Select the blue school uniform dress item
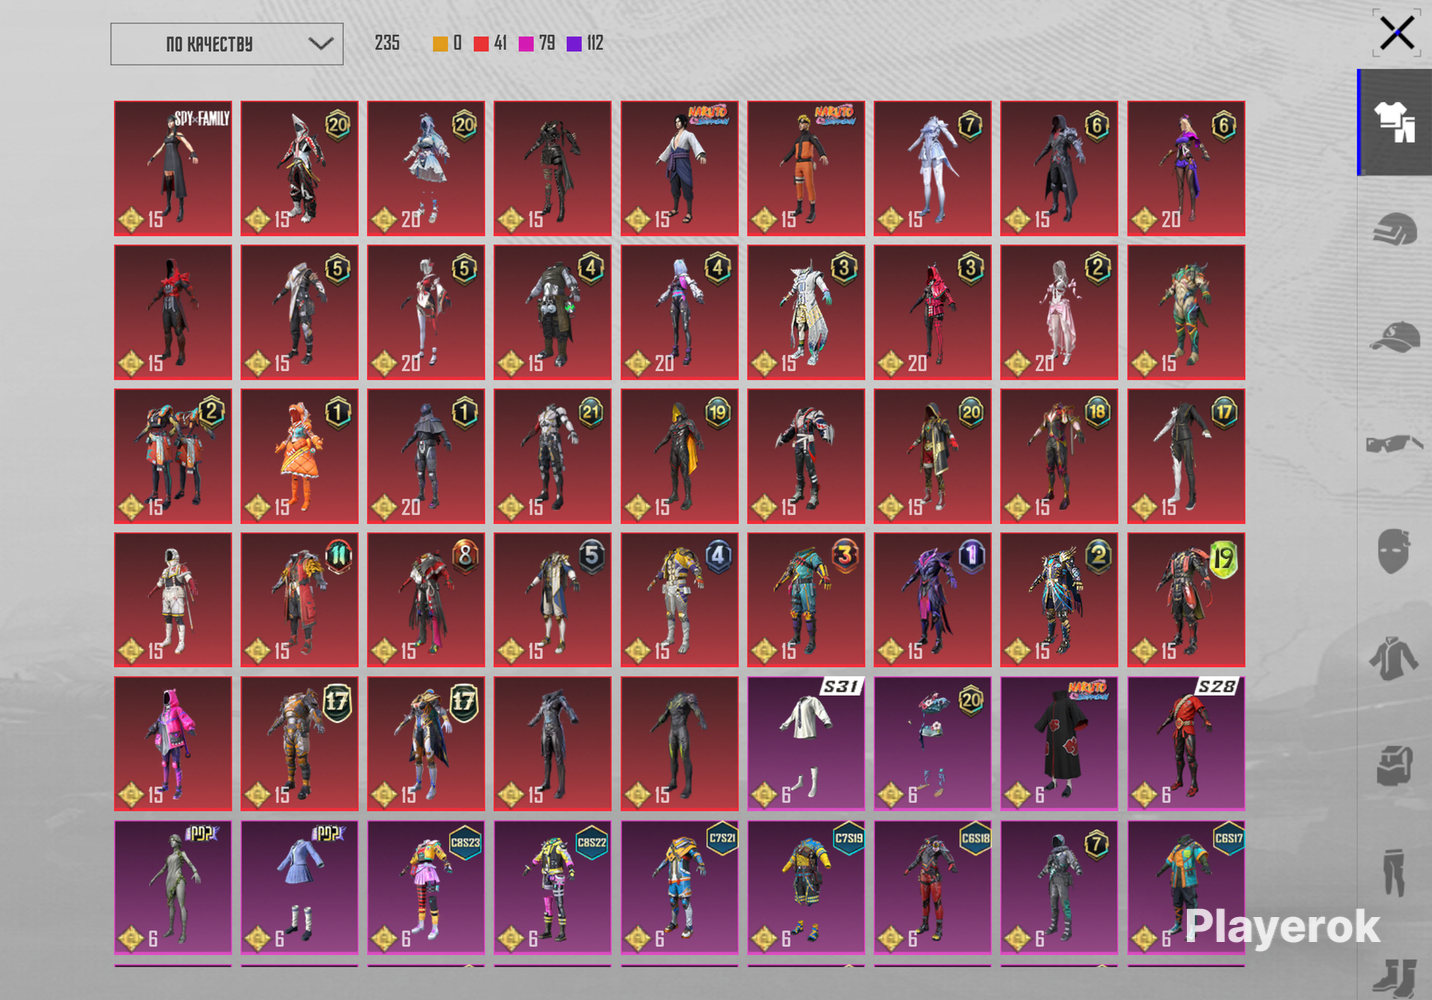 [299, 887]
